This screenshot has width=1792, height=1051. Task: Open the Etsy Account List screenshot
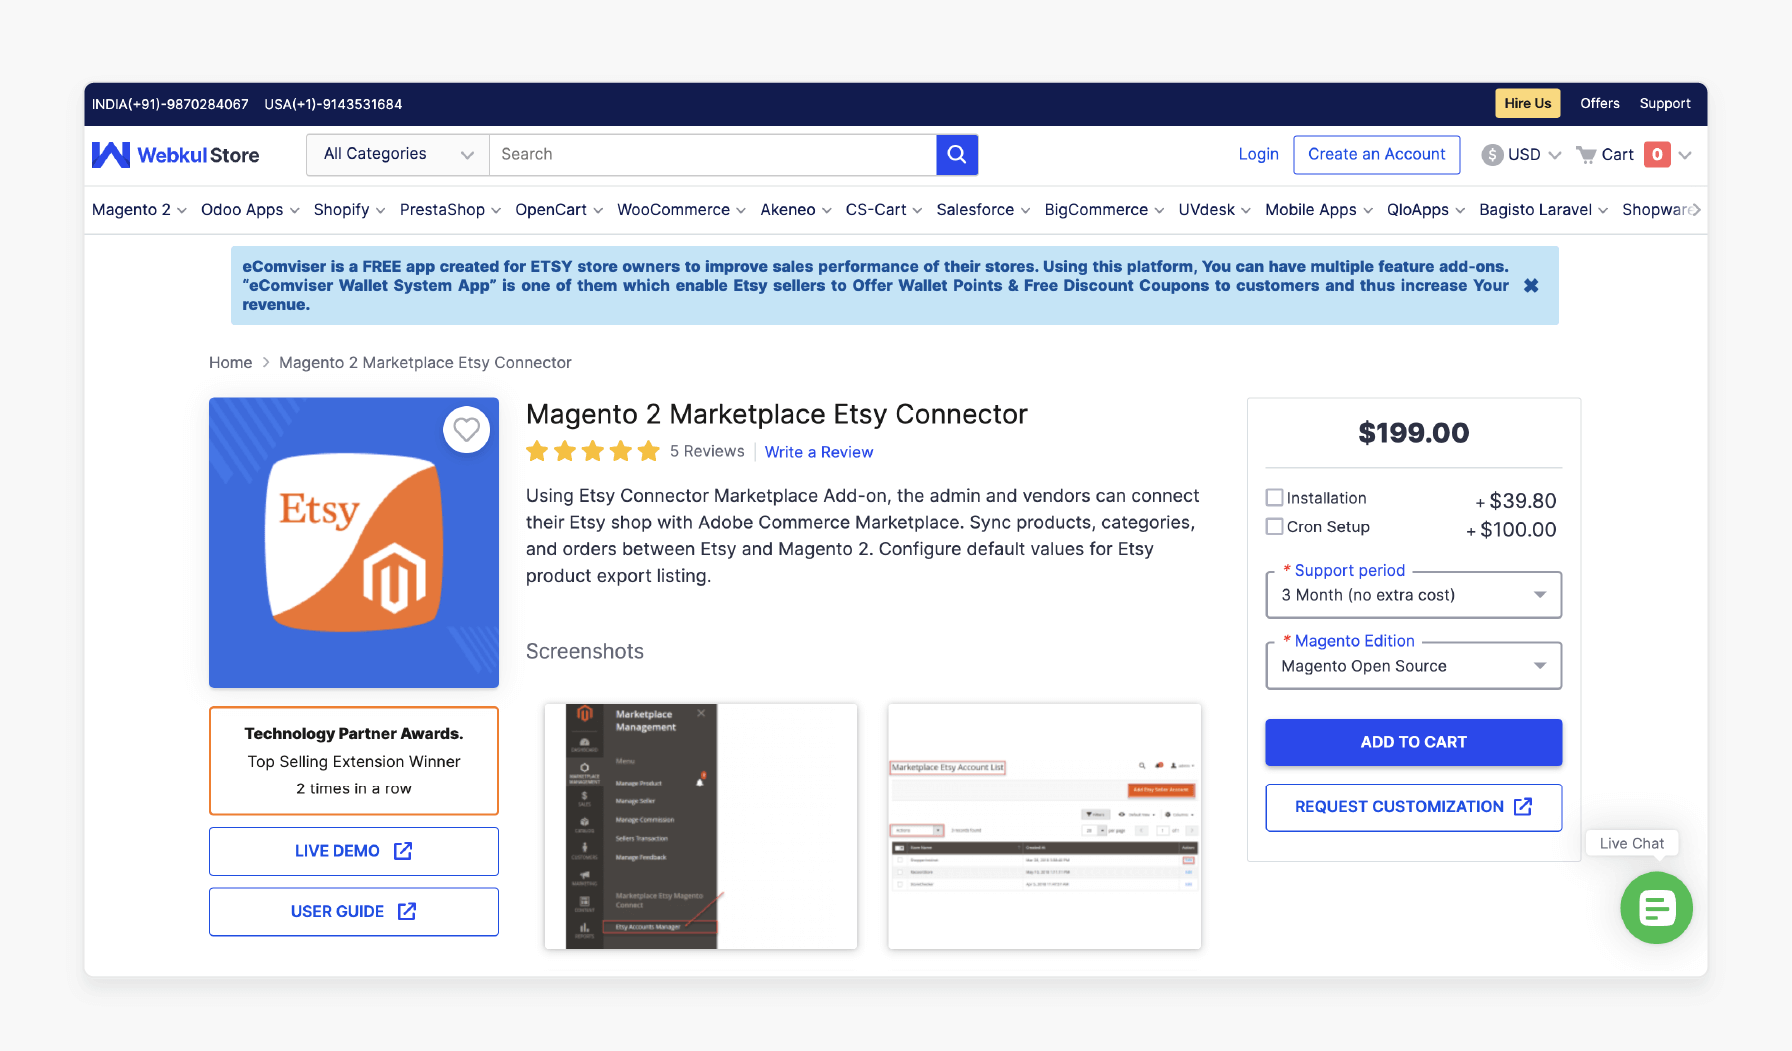click(x=1044, y=826)
